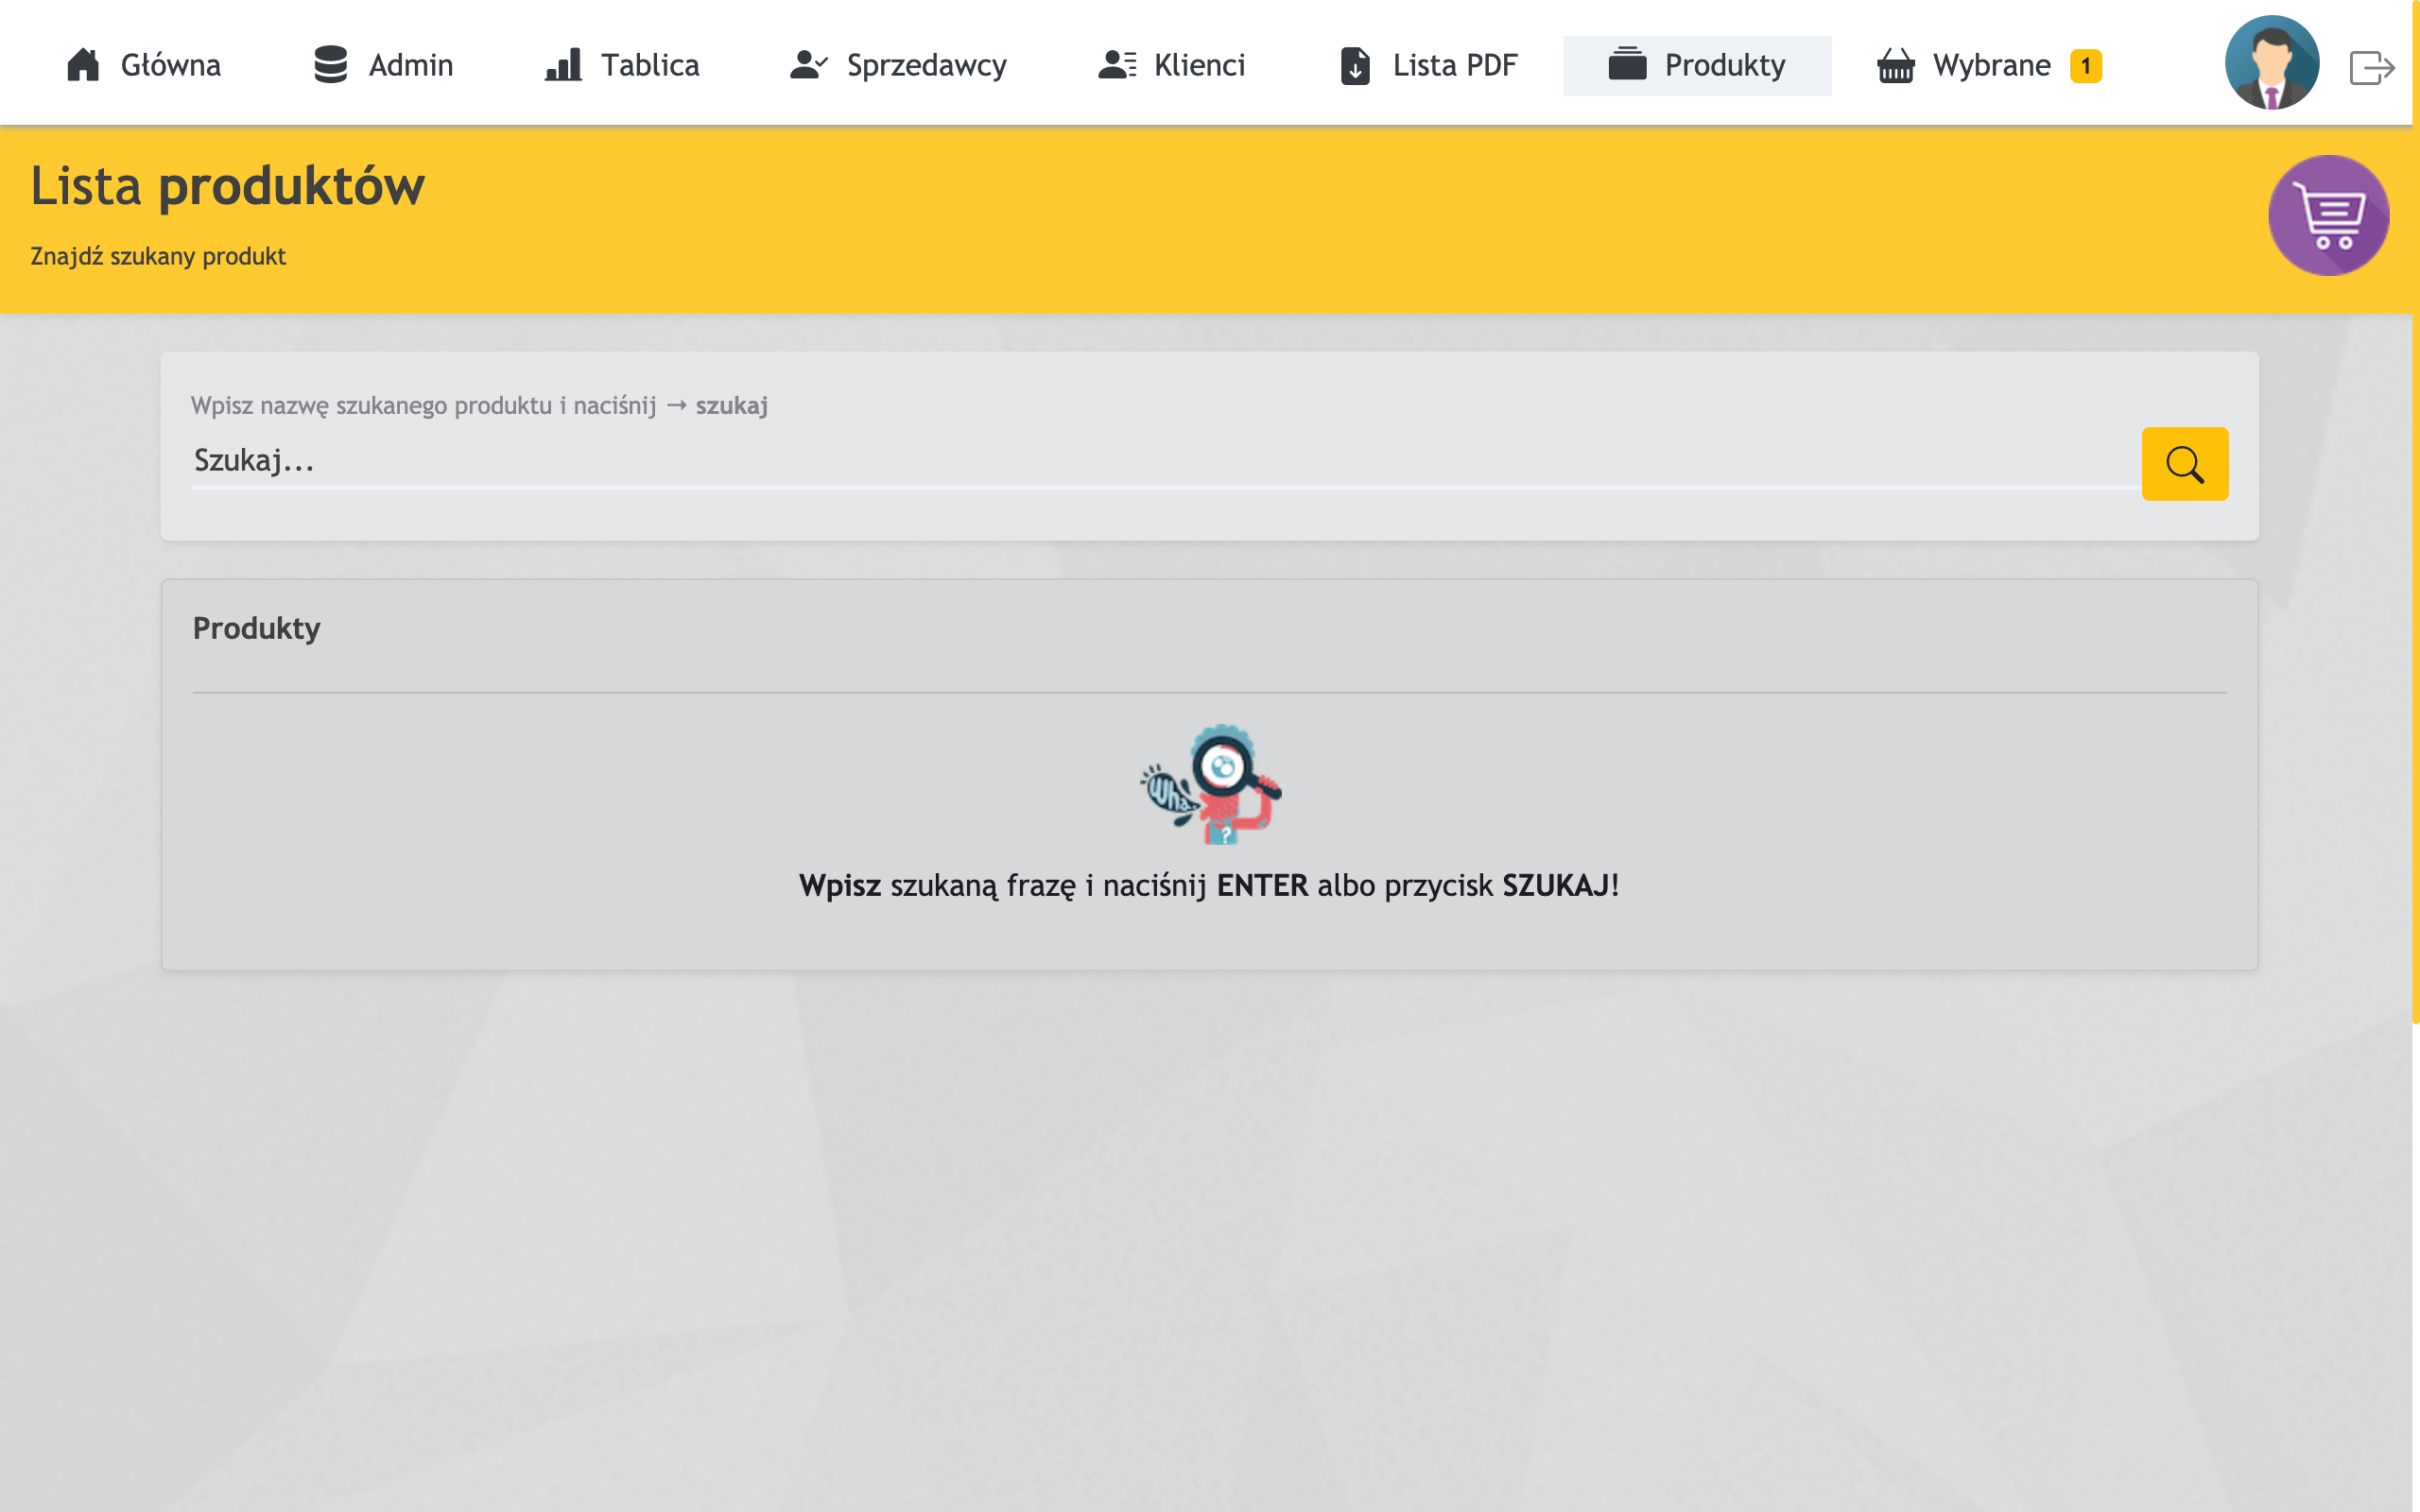Screen dimensions: 2420x1512
Task: Click the database icon beside Admin
Action: coord(330,65)
